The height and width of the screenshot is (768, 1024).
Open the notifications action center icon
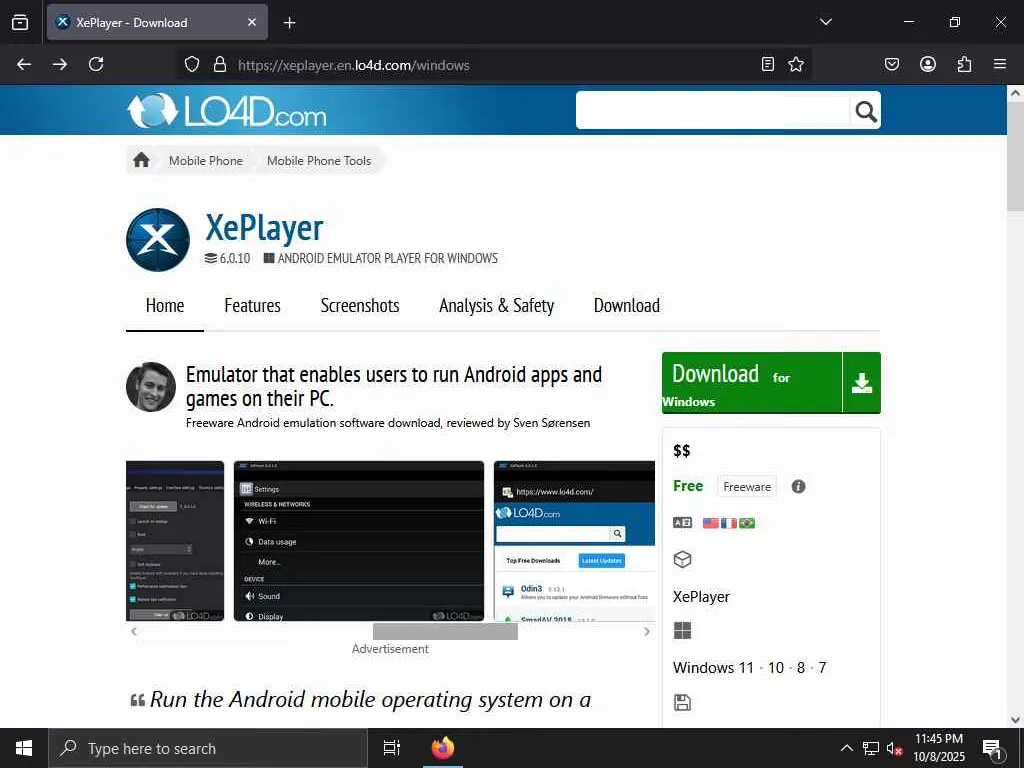pyautogui.click(x=992, y=749)
